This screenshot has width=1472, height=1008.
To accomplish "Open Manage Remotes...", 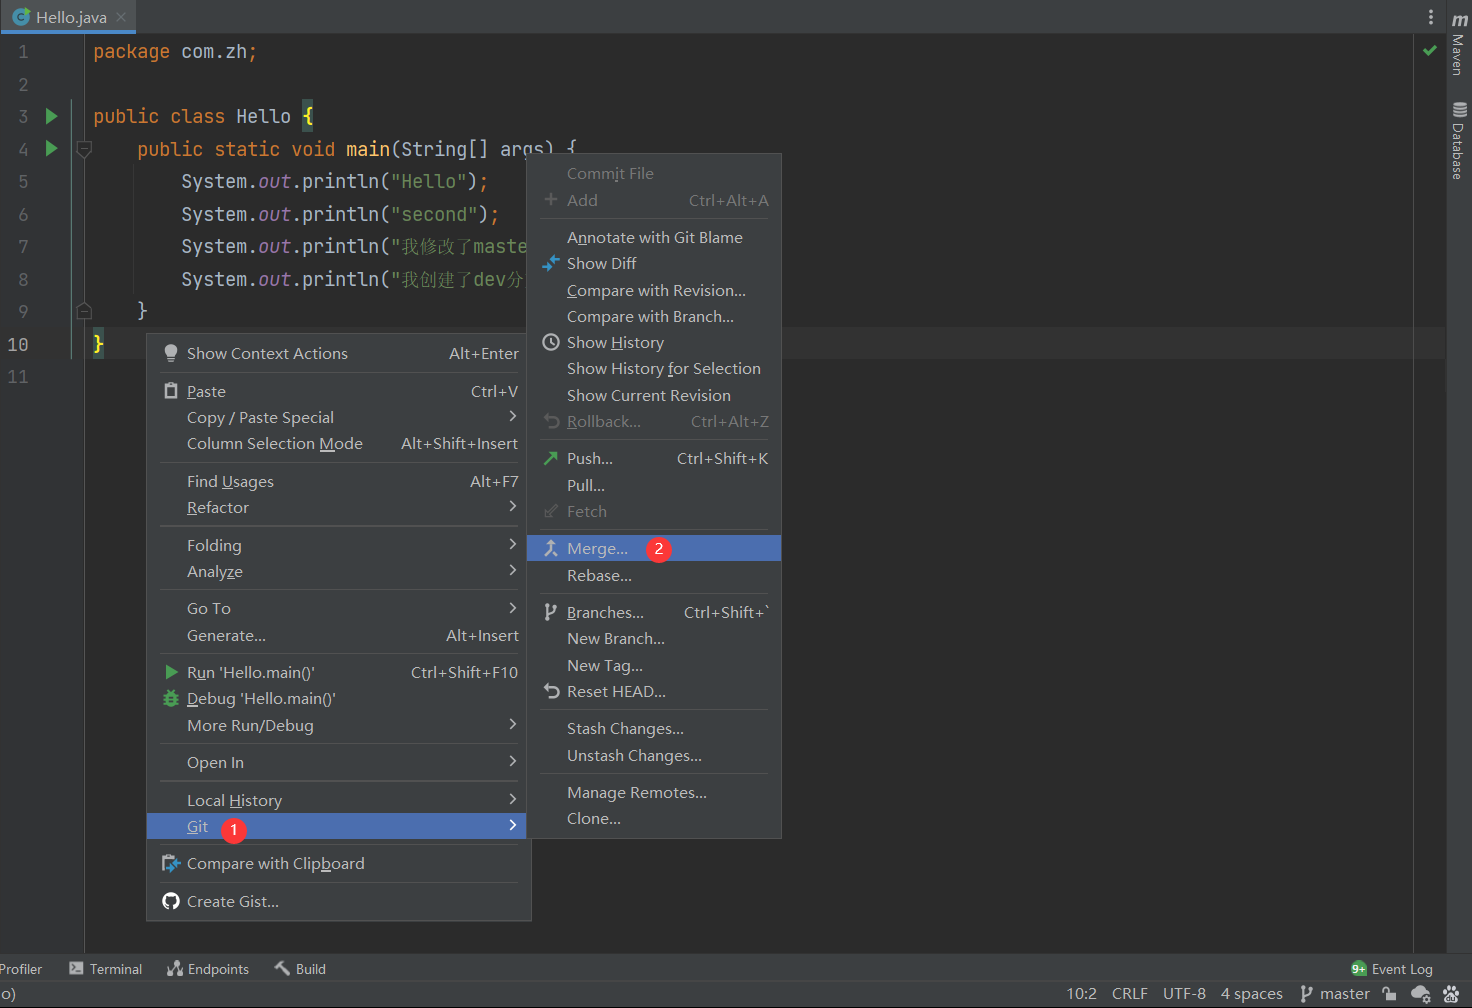I will coord(654,792).
